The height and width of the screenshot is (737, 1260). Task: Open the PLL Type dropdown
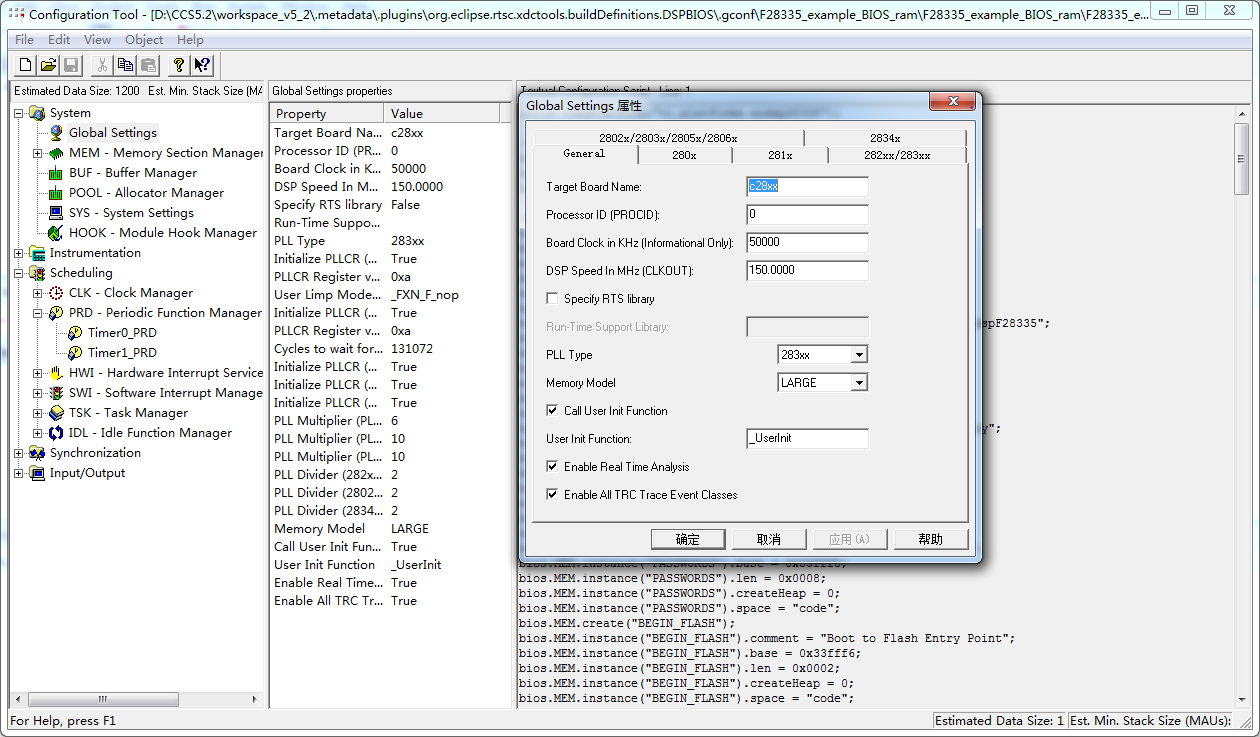coord(858,355)
